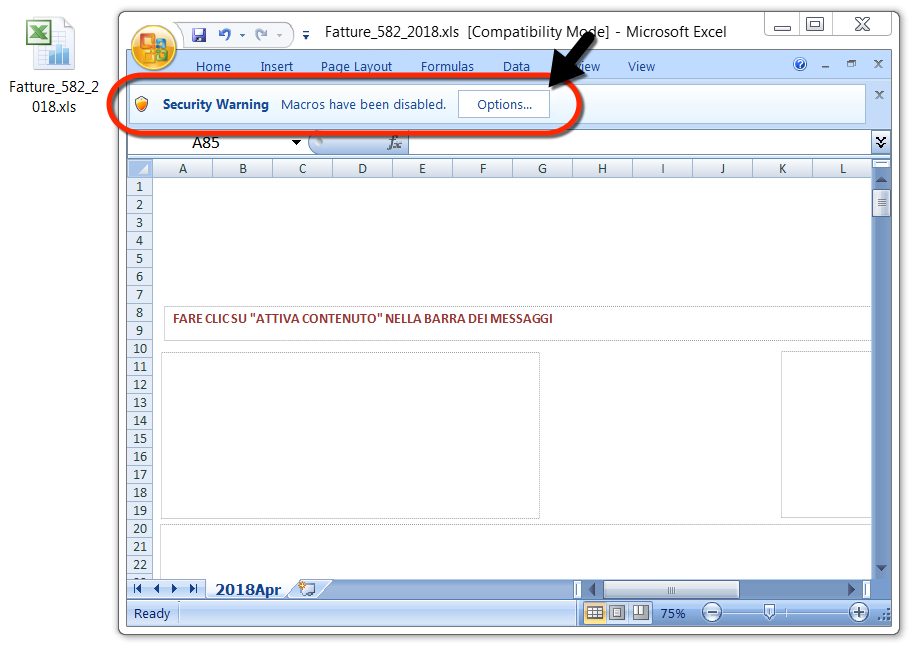This screenshot has height=648, width=912.
Task: Click the vertical scrollbar down arrow
Action: pyautogui.click(x=881, y=568)
